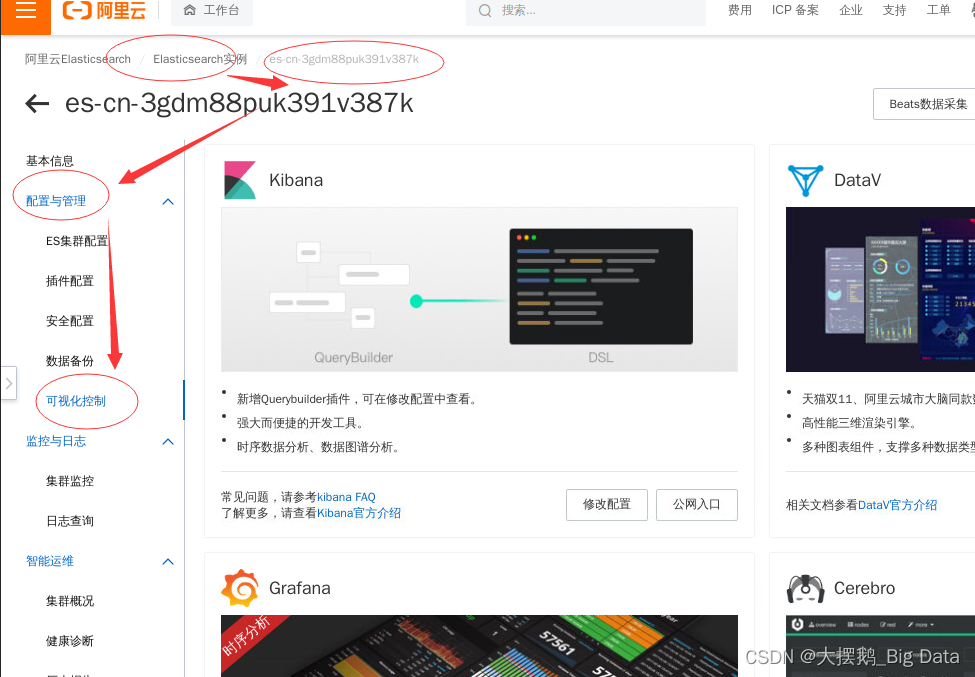
Task: Click the search magnifier icon
Action: (x=485, y=11)
